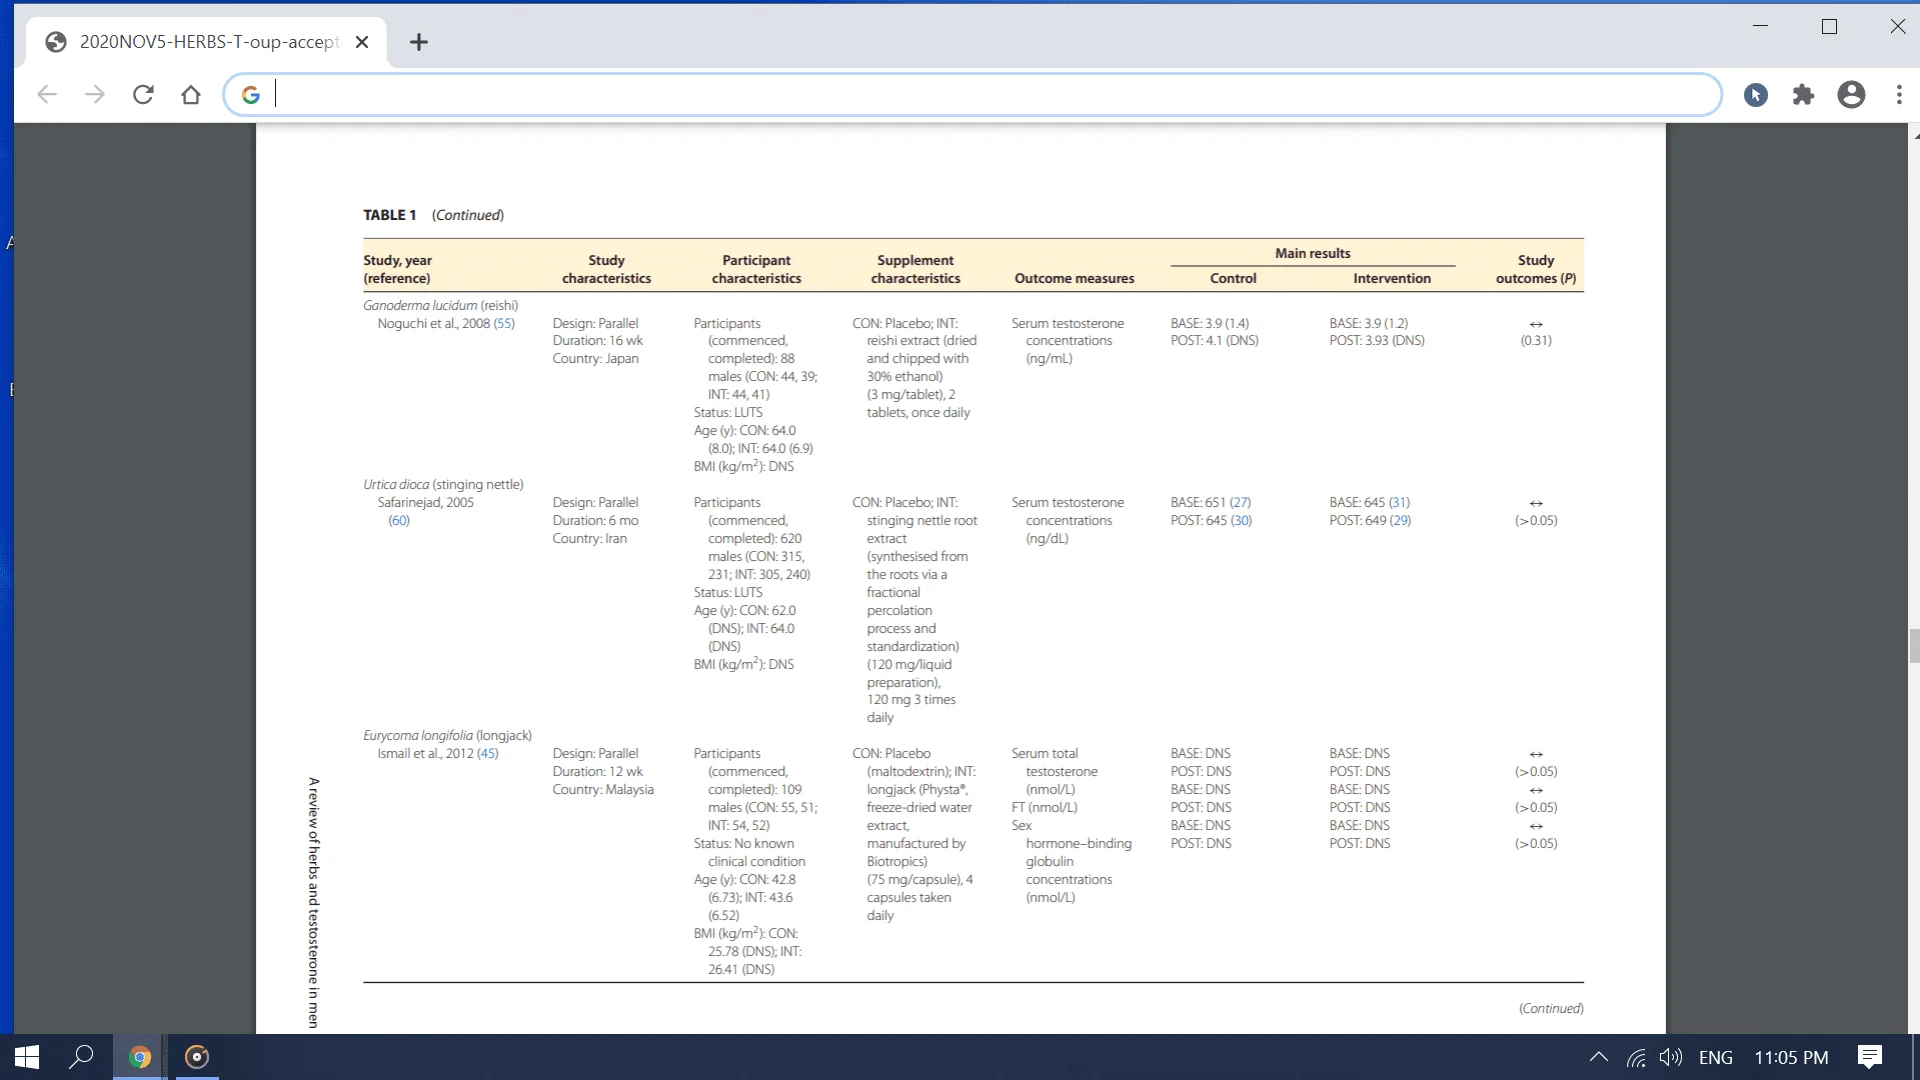Click the page reload icon
Viewport: 1920px width, 1080px height.
(x=144, y=95)
